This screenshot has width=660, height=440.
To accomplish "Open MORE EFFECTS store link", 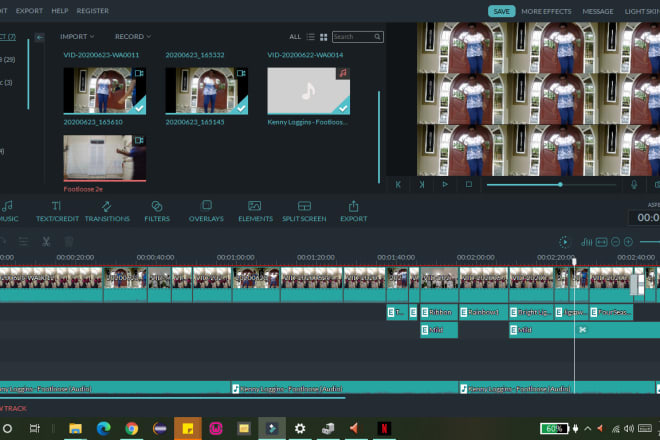I will tap(546, 11).
